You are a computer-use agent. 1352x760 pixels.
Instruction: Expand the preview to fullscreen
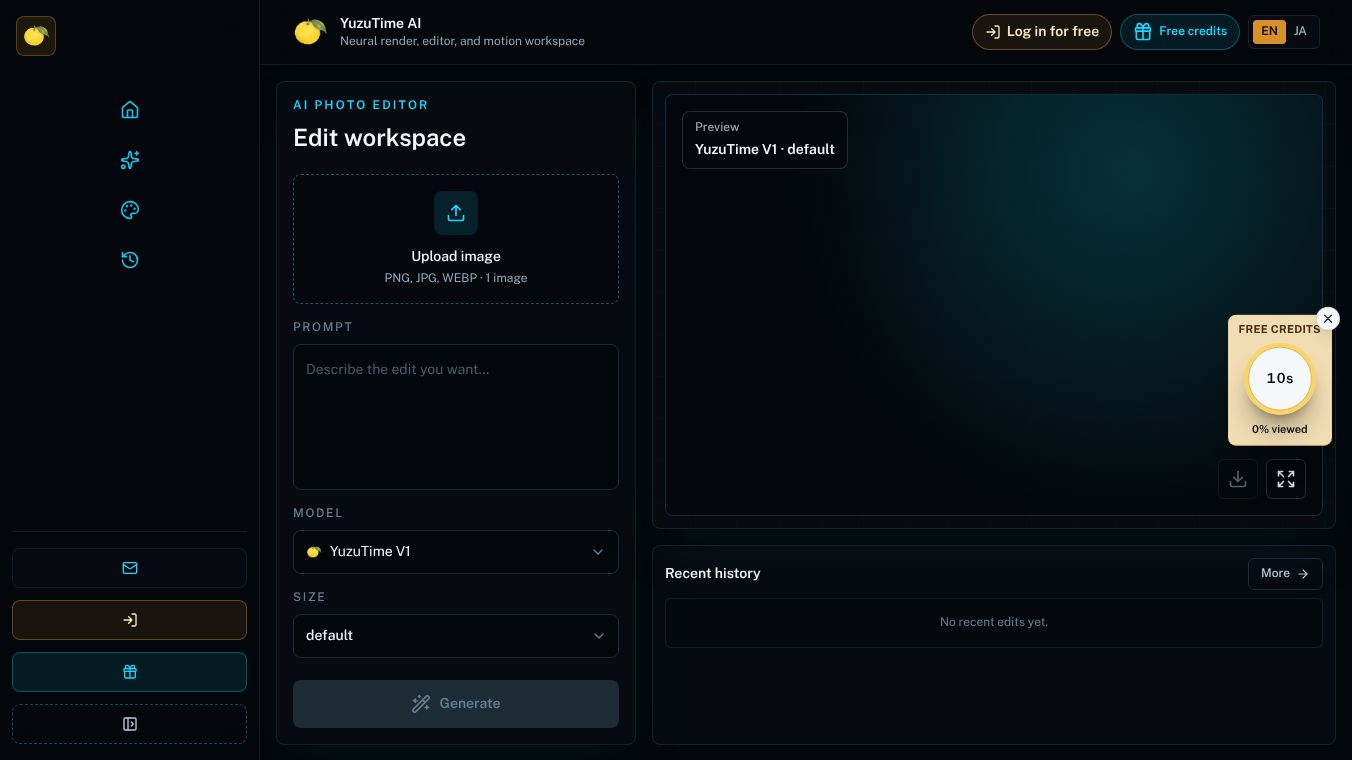point(1286,479)
